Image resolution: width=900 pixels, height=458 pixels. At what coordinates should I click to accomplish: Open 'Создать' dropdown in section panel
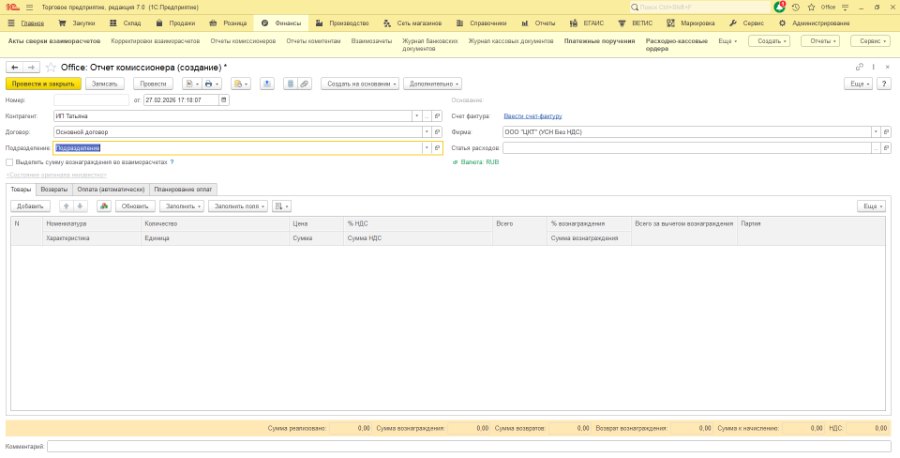[769, 41]
